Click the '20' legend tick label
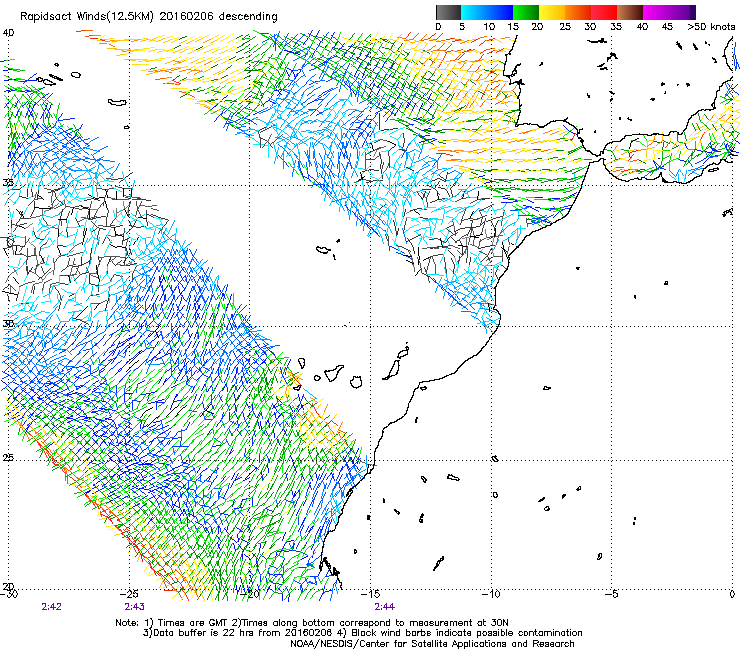 click(537, 27)
